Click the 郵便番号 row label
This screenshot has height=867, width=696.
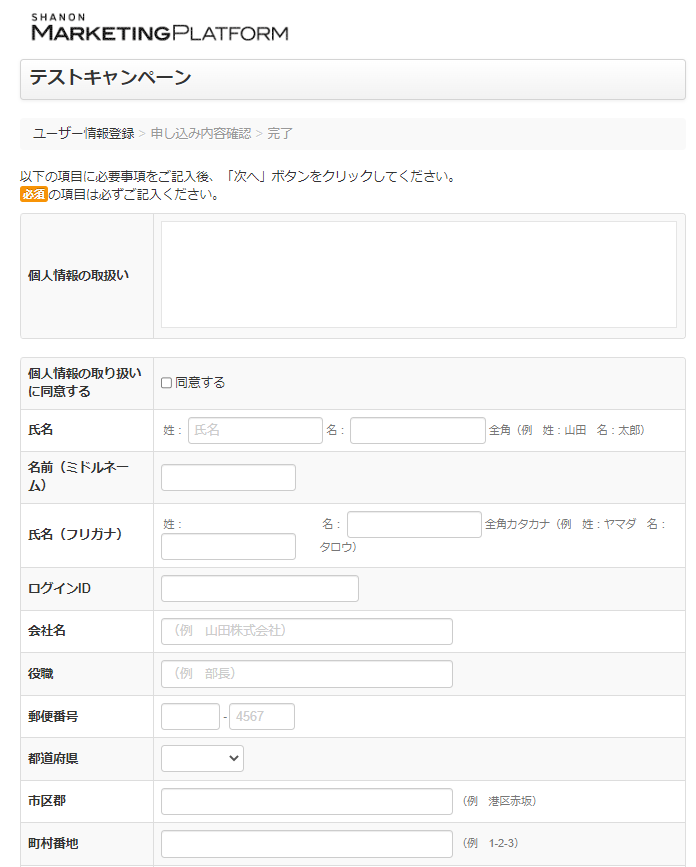click(x=53, y=717)
